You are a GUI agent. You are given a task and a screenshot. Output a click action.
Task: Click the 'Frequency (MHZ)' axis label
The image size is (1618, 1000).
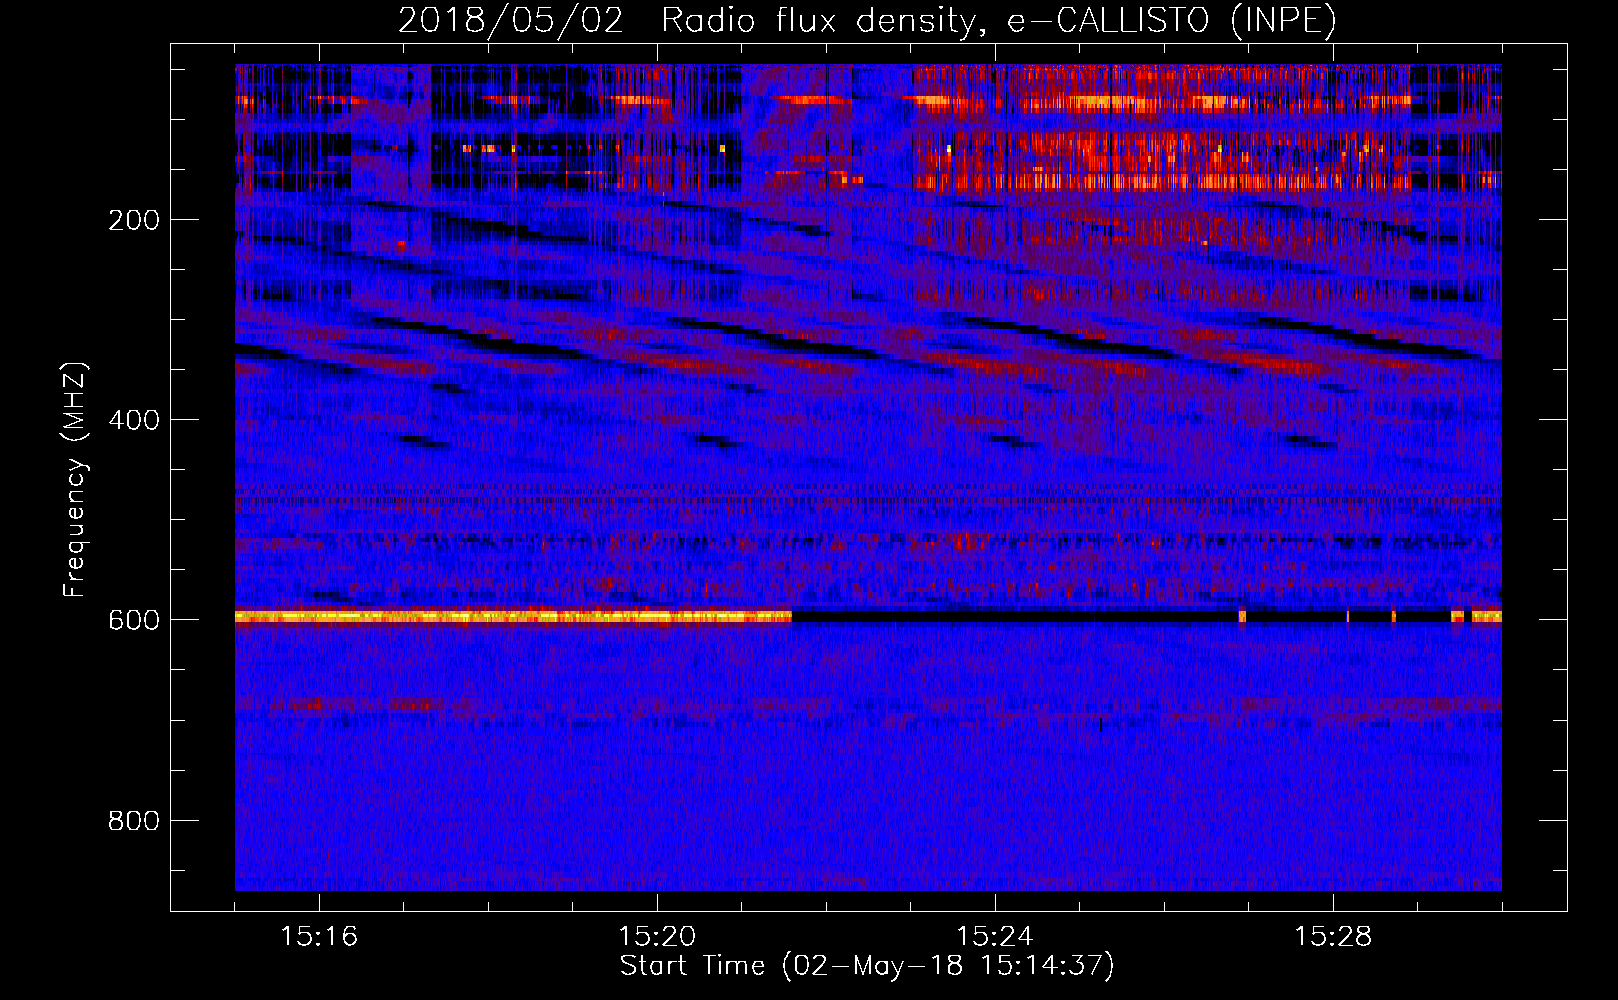pos(75,480)
